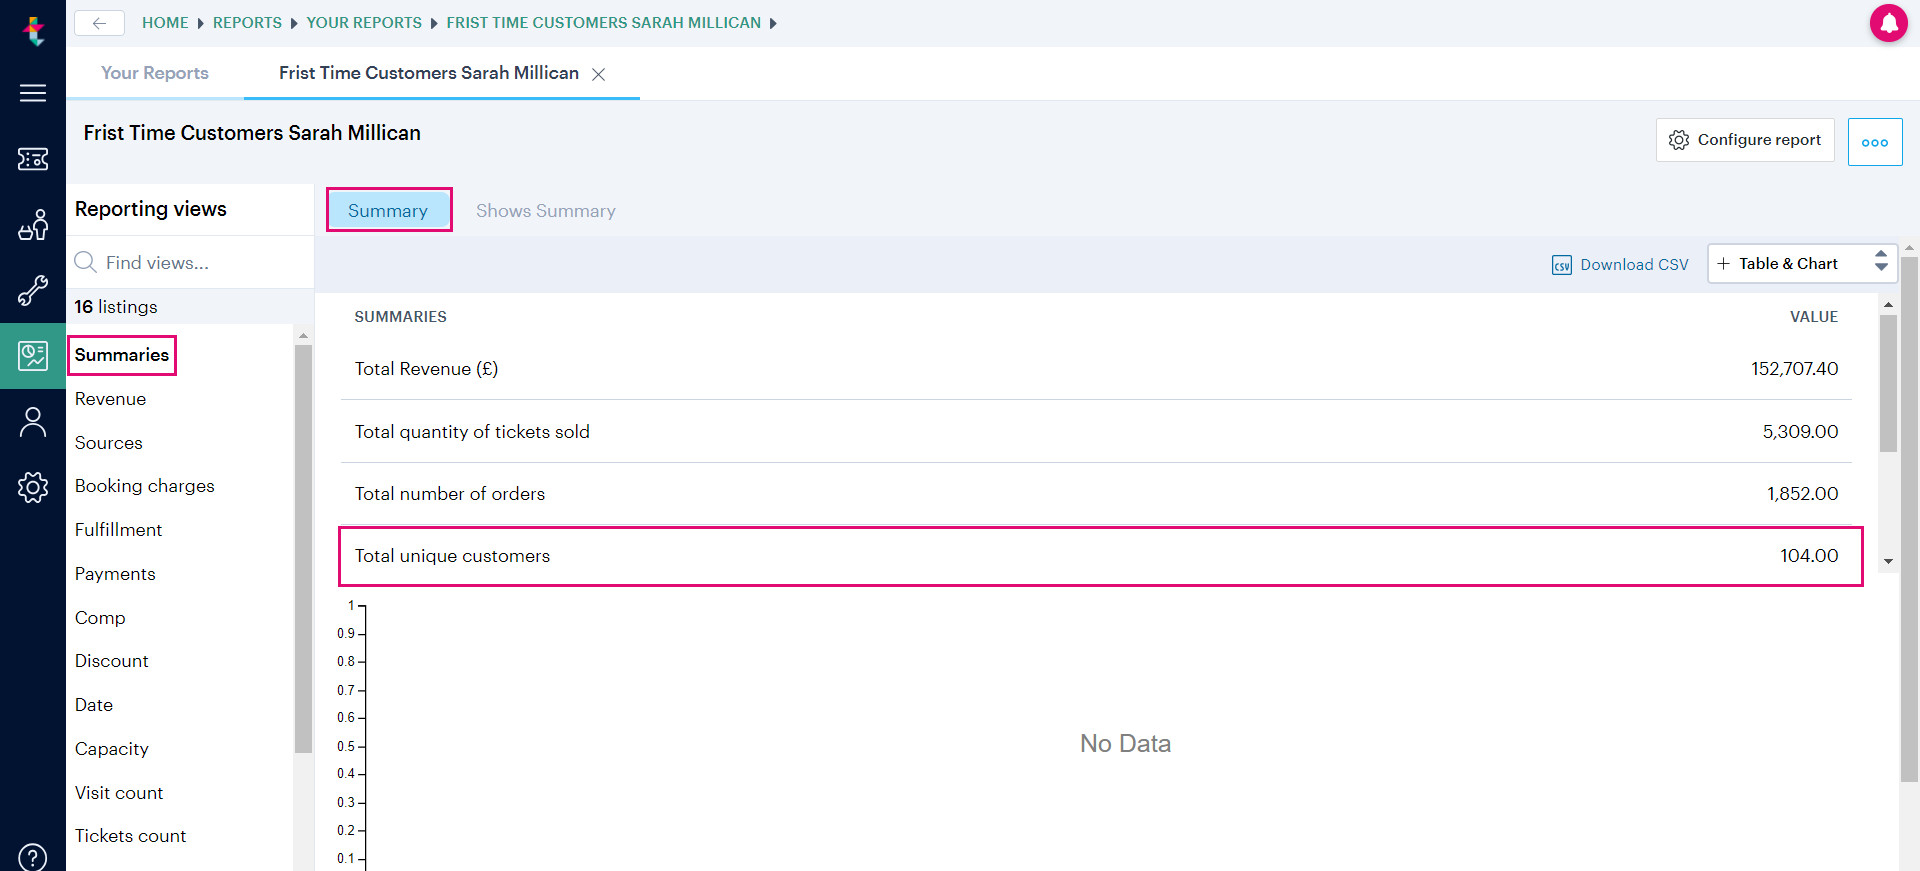Select the Shows Summary tab
This screenshot has width=1920, height=871.
546,211
